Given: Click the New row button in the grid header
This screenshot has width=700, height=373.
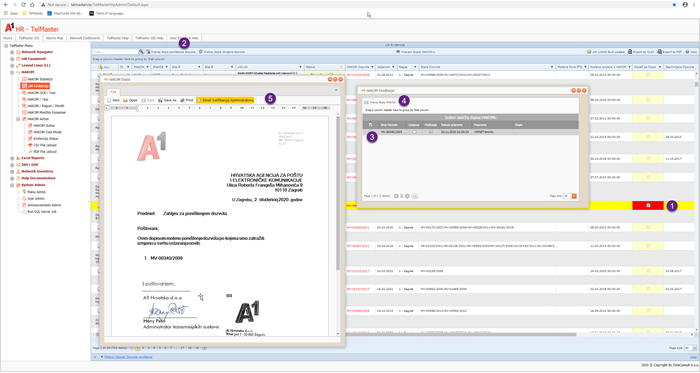Looking at the screenshot, I should (104, 67).
